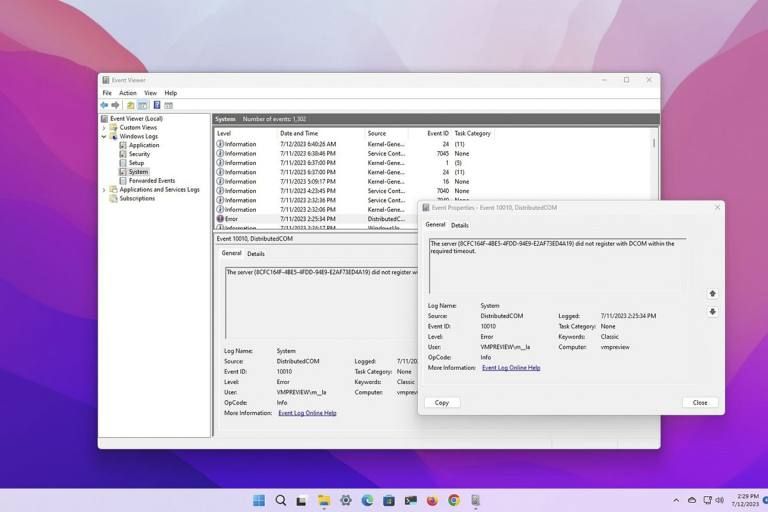Sort events by Task Category column
This screenshot has height=512, width=768.
(x=472, y=133)
